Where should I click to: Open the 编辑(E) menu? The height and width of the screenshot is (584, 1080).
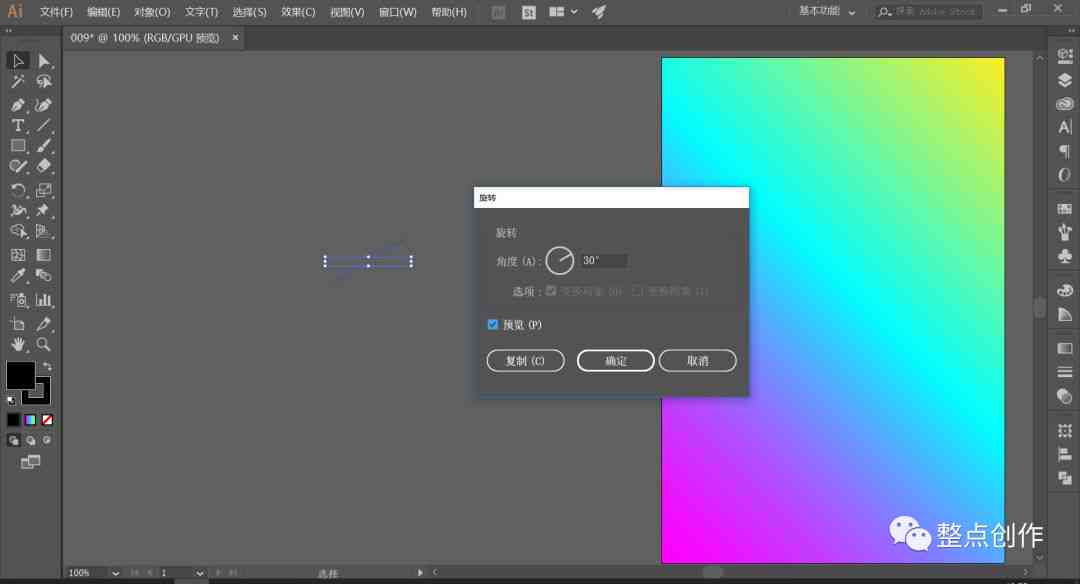103,12
